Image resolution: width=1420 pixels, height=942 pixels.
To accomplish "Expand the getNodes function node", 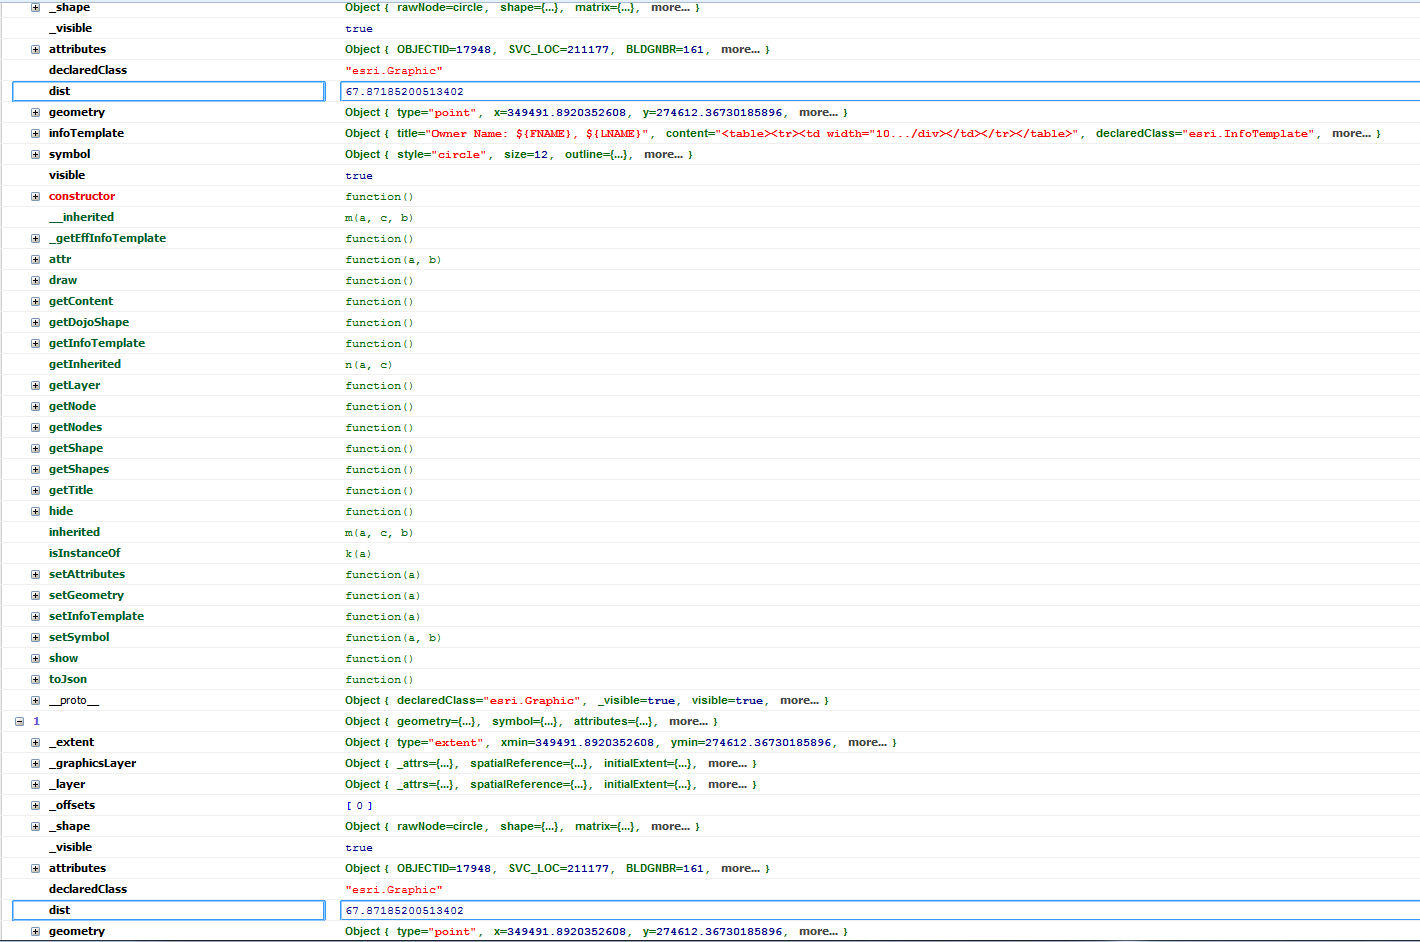I will tap(35, 427).
